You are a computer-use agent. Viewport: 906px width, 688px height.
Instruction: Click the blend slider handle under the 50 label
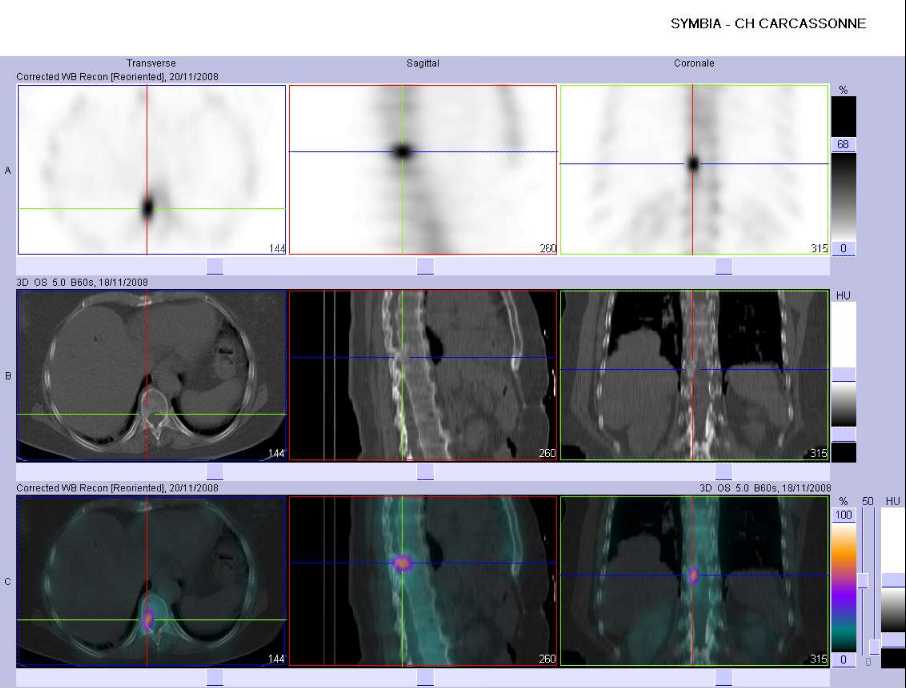pos(863,581)
